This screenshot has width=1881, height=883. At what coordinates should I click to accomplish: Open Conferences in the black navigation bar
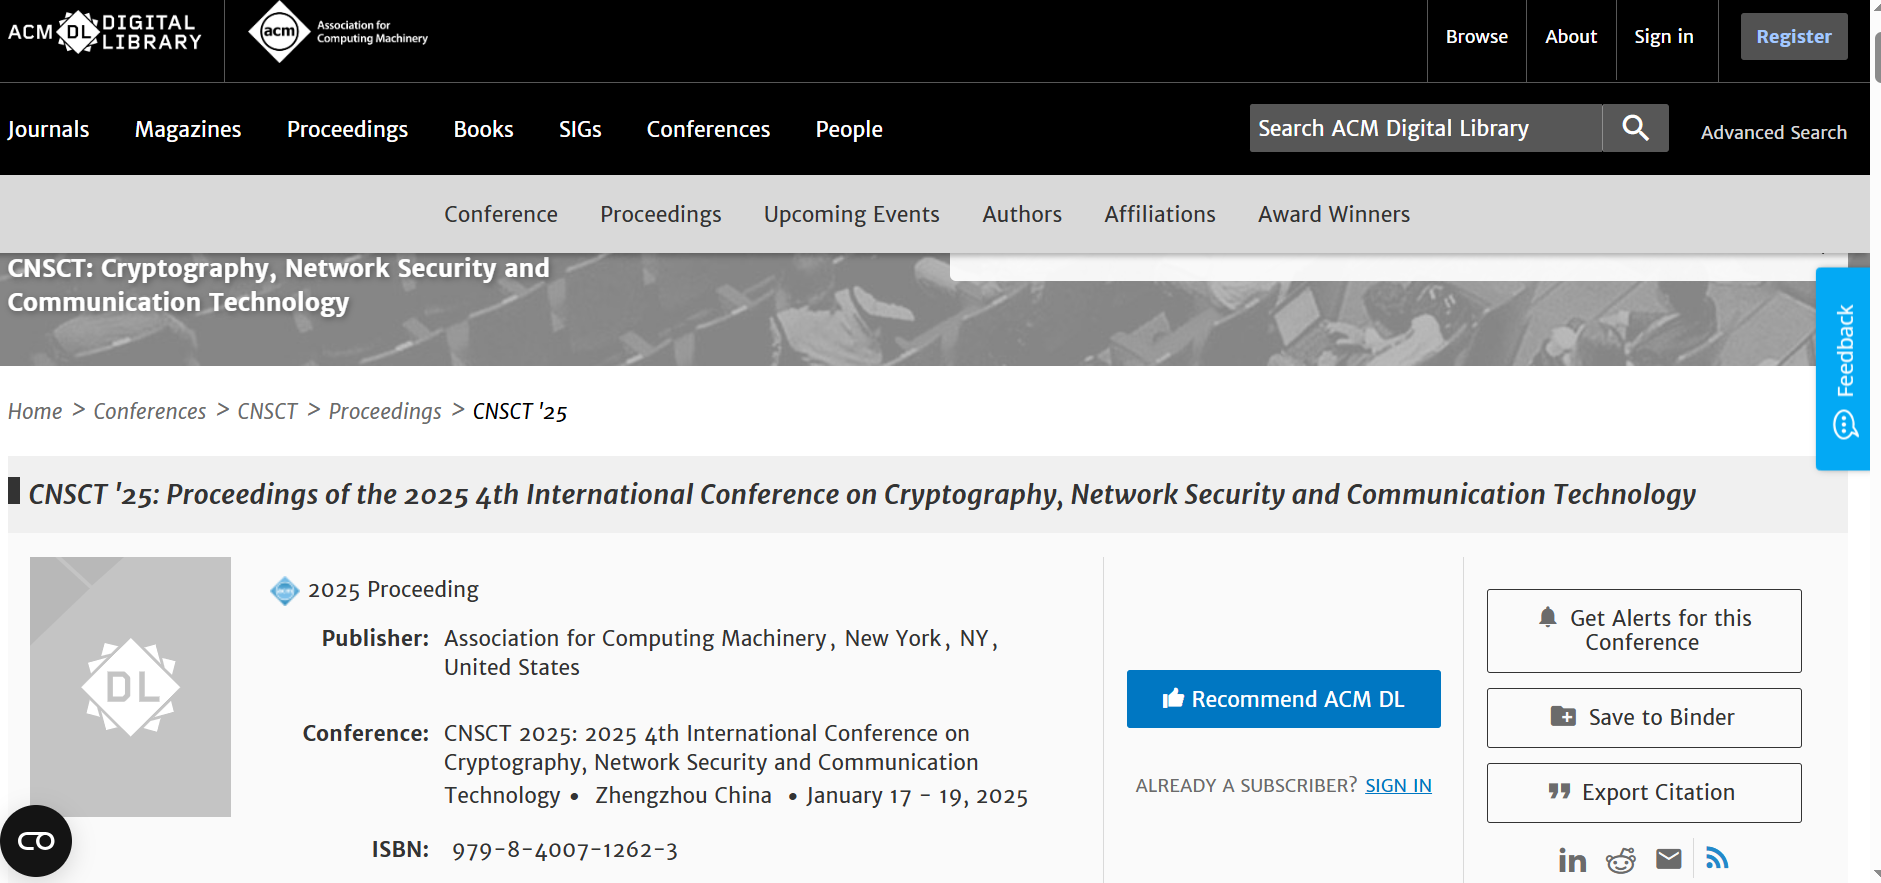(x=708, y=129)
